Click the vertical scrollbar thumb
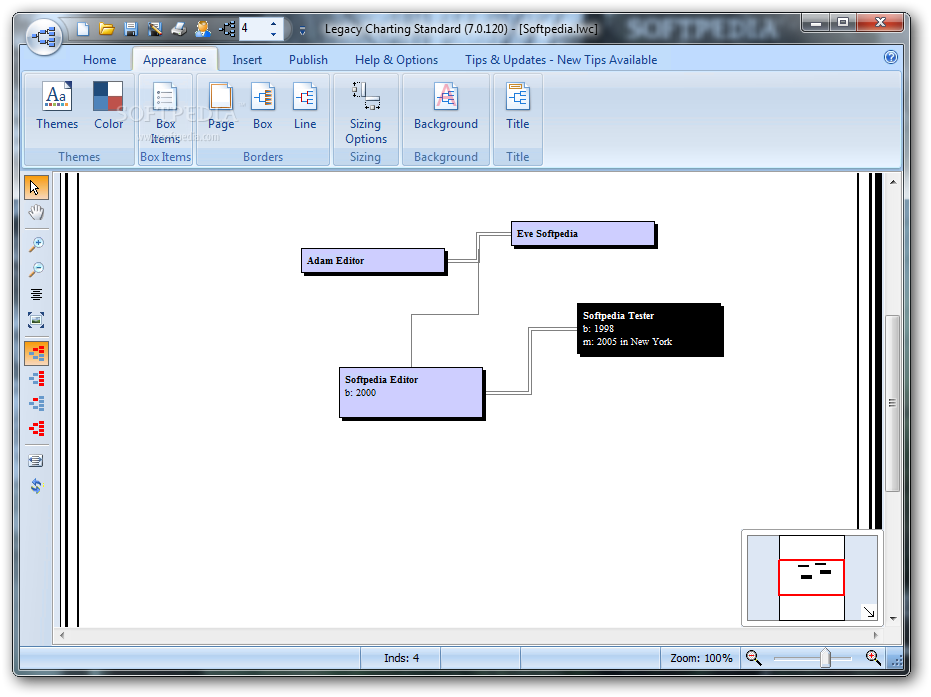The image size is (931, 697). [892, 403]
